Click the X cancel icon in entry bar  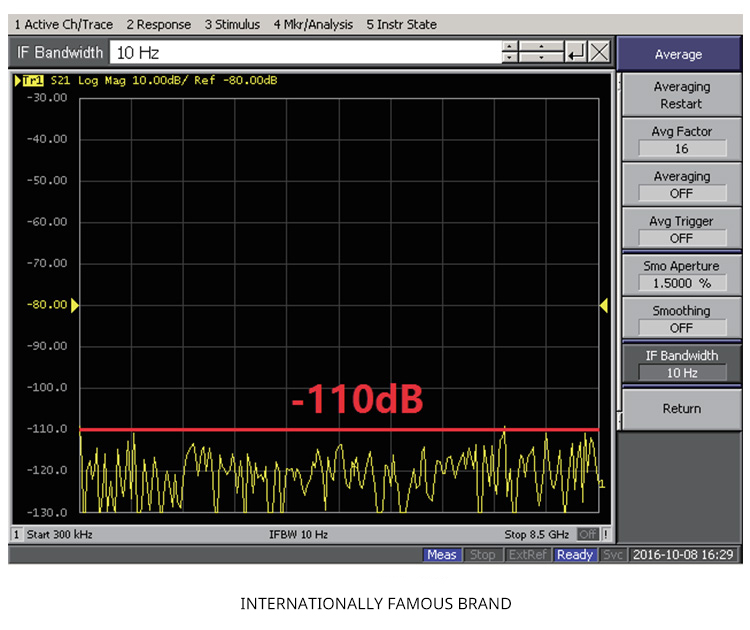tap(599, 53)
